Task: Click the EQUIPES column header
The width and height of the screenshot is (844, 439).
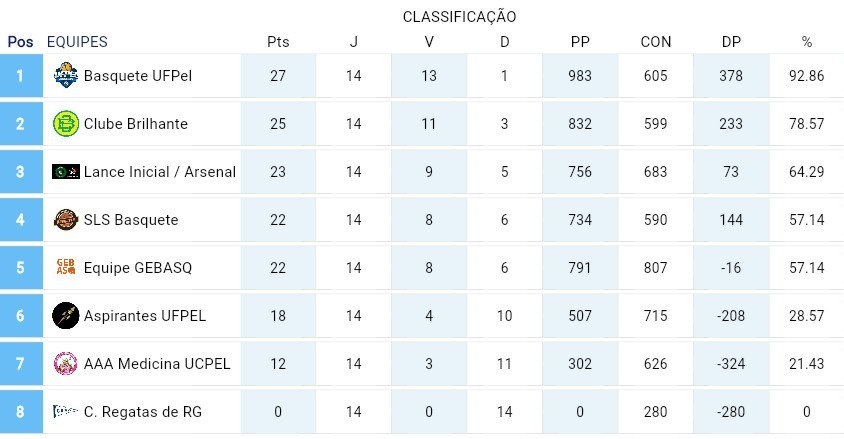Action: [x=77, y=42]
